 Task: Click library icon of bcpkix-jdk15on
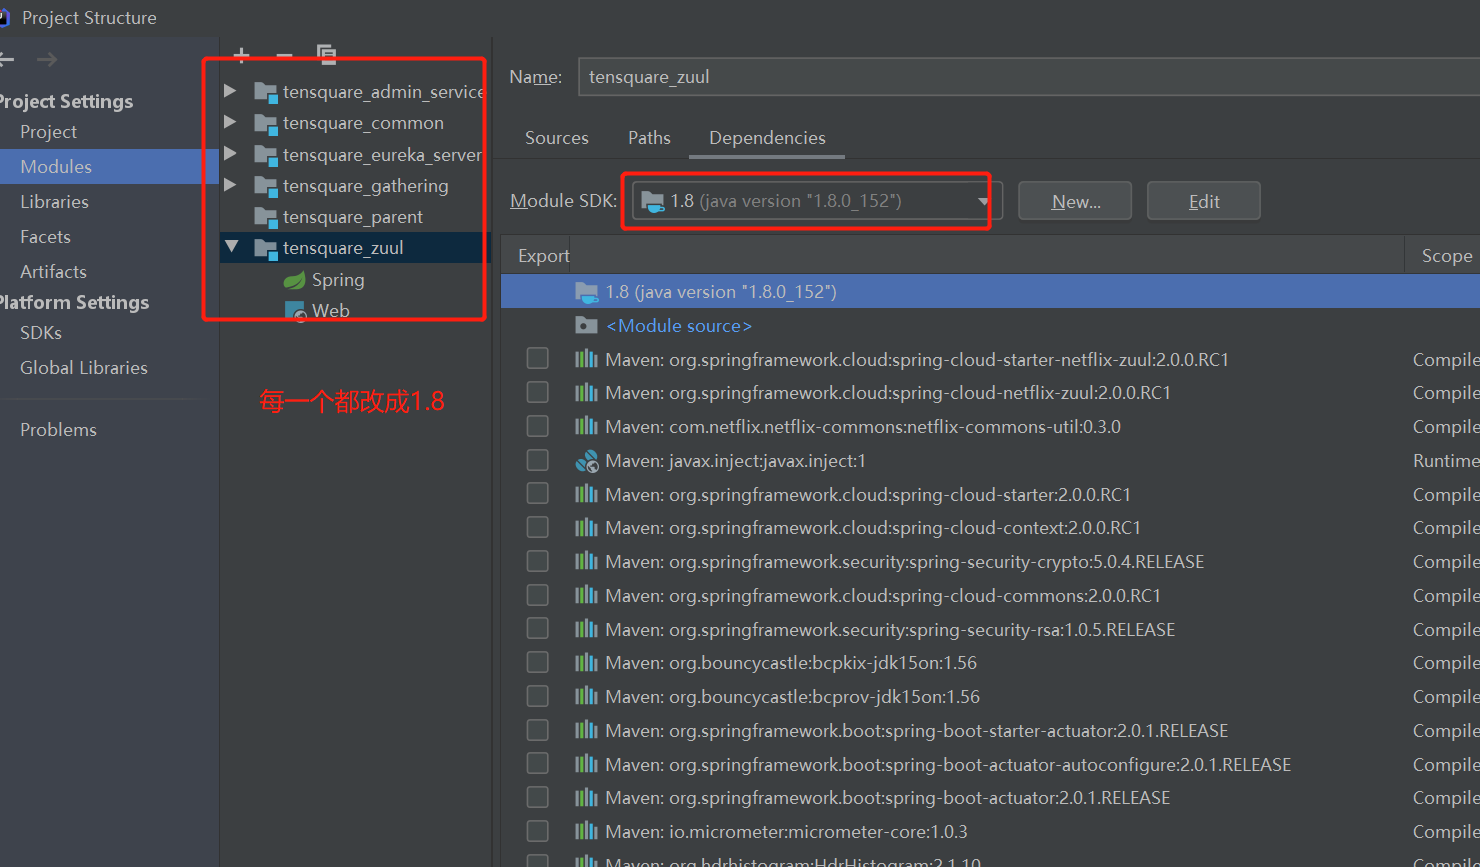tap(587, 663)
